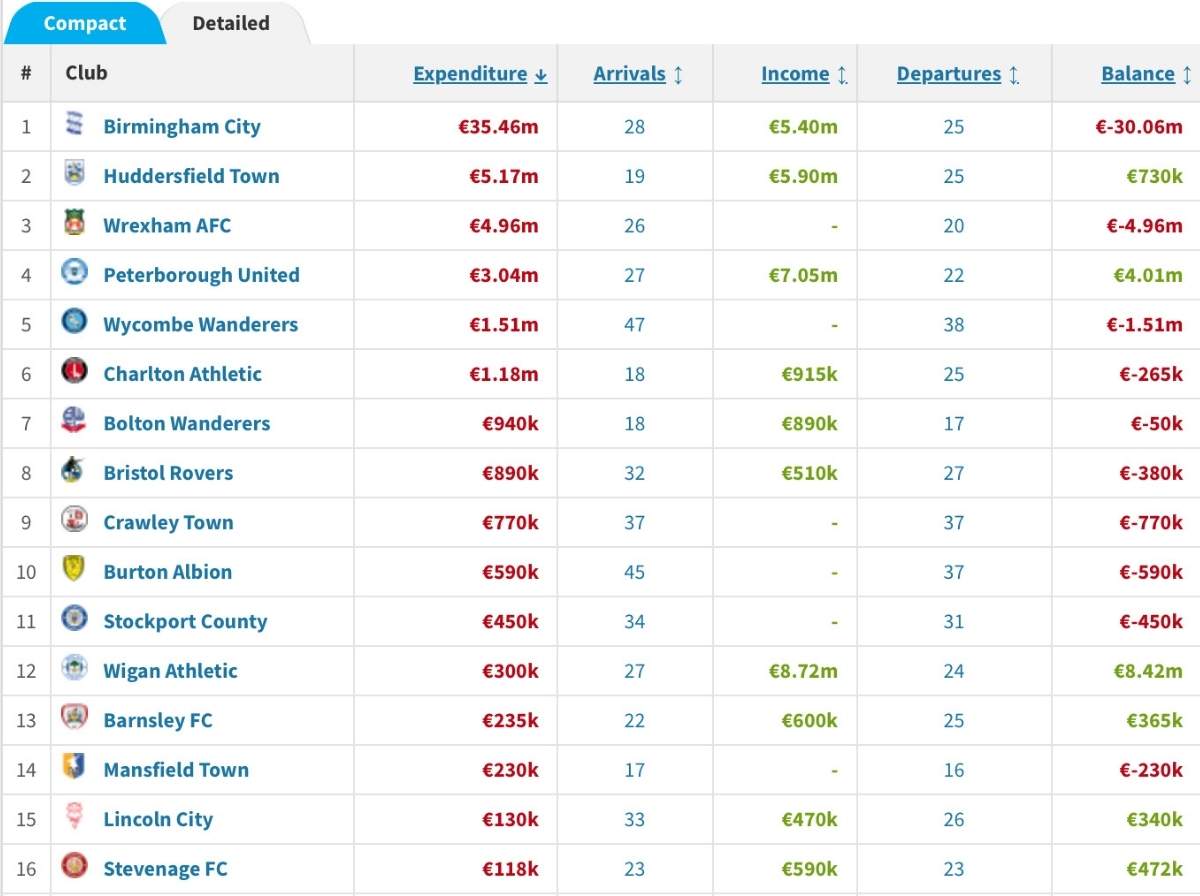Open the Bolton Wanderers club page
The height and width of the screenshot is (896, 1200).
(x=187, y=424)
